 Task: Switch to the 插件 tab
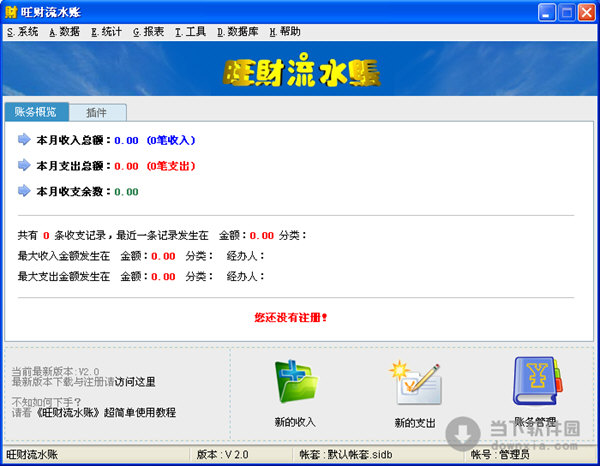pos(97,112)
